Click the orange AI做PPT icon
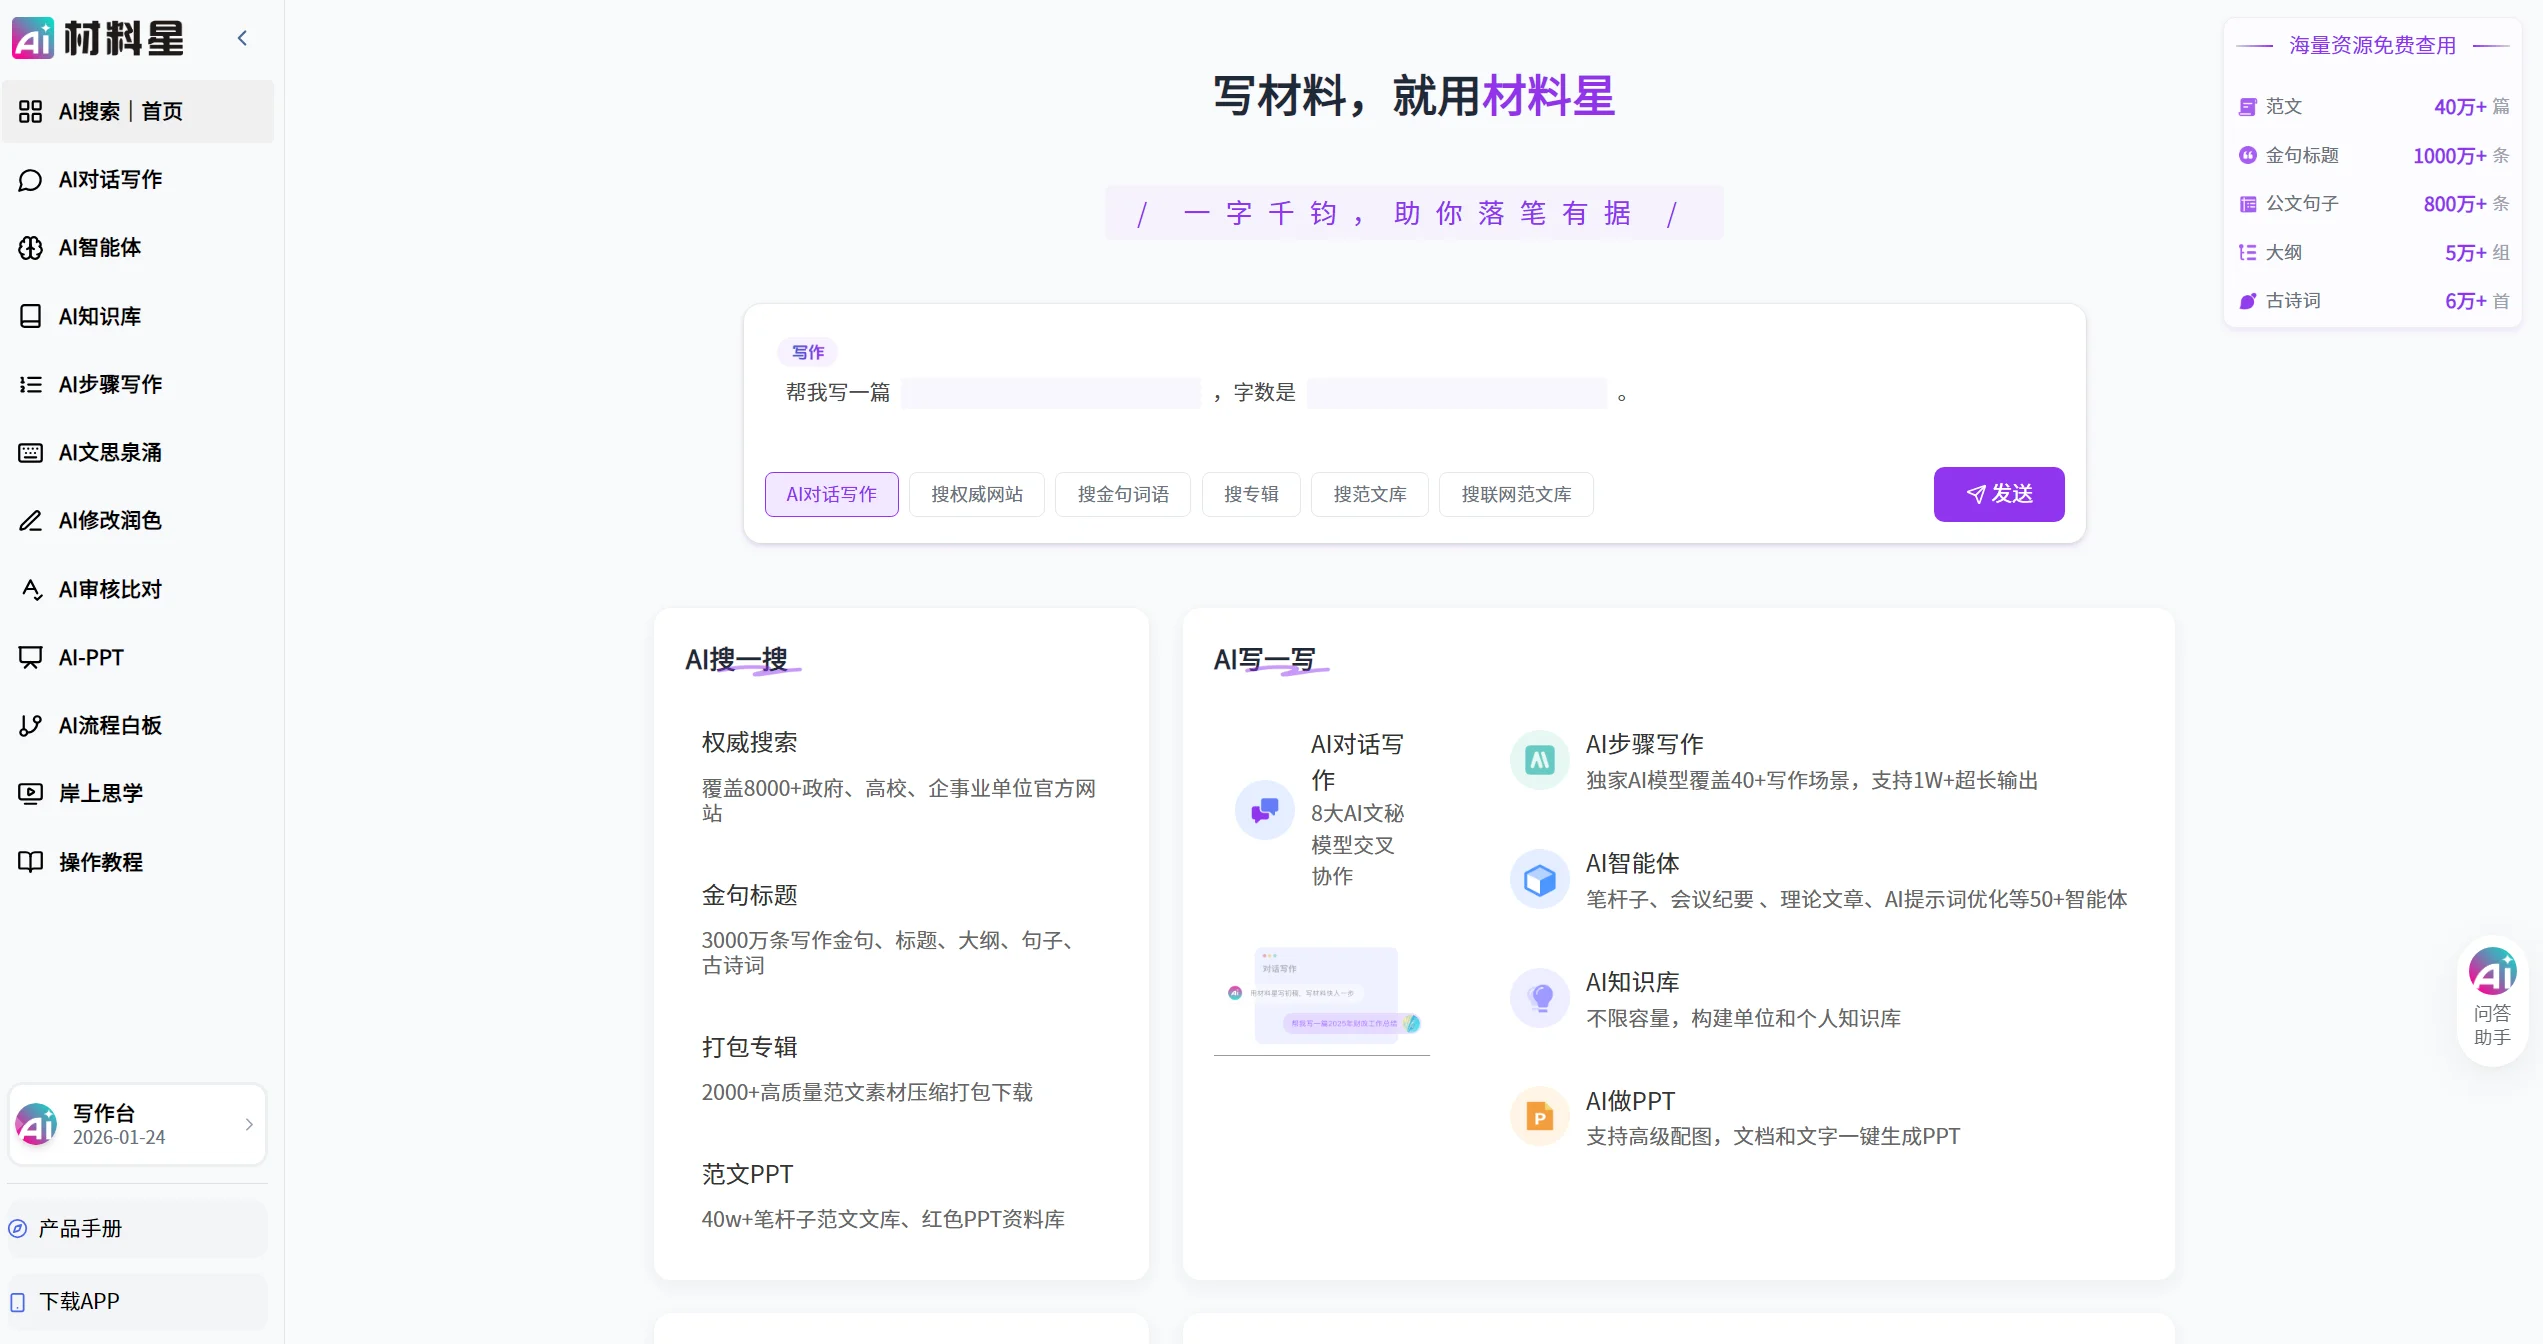 click(x=1539, y=1117)
